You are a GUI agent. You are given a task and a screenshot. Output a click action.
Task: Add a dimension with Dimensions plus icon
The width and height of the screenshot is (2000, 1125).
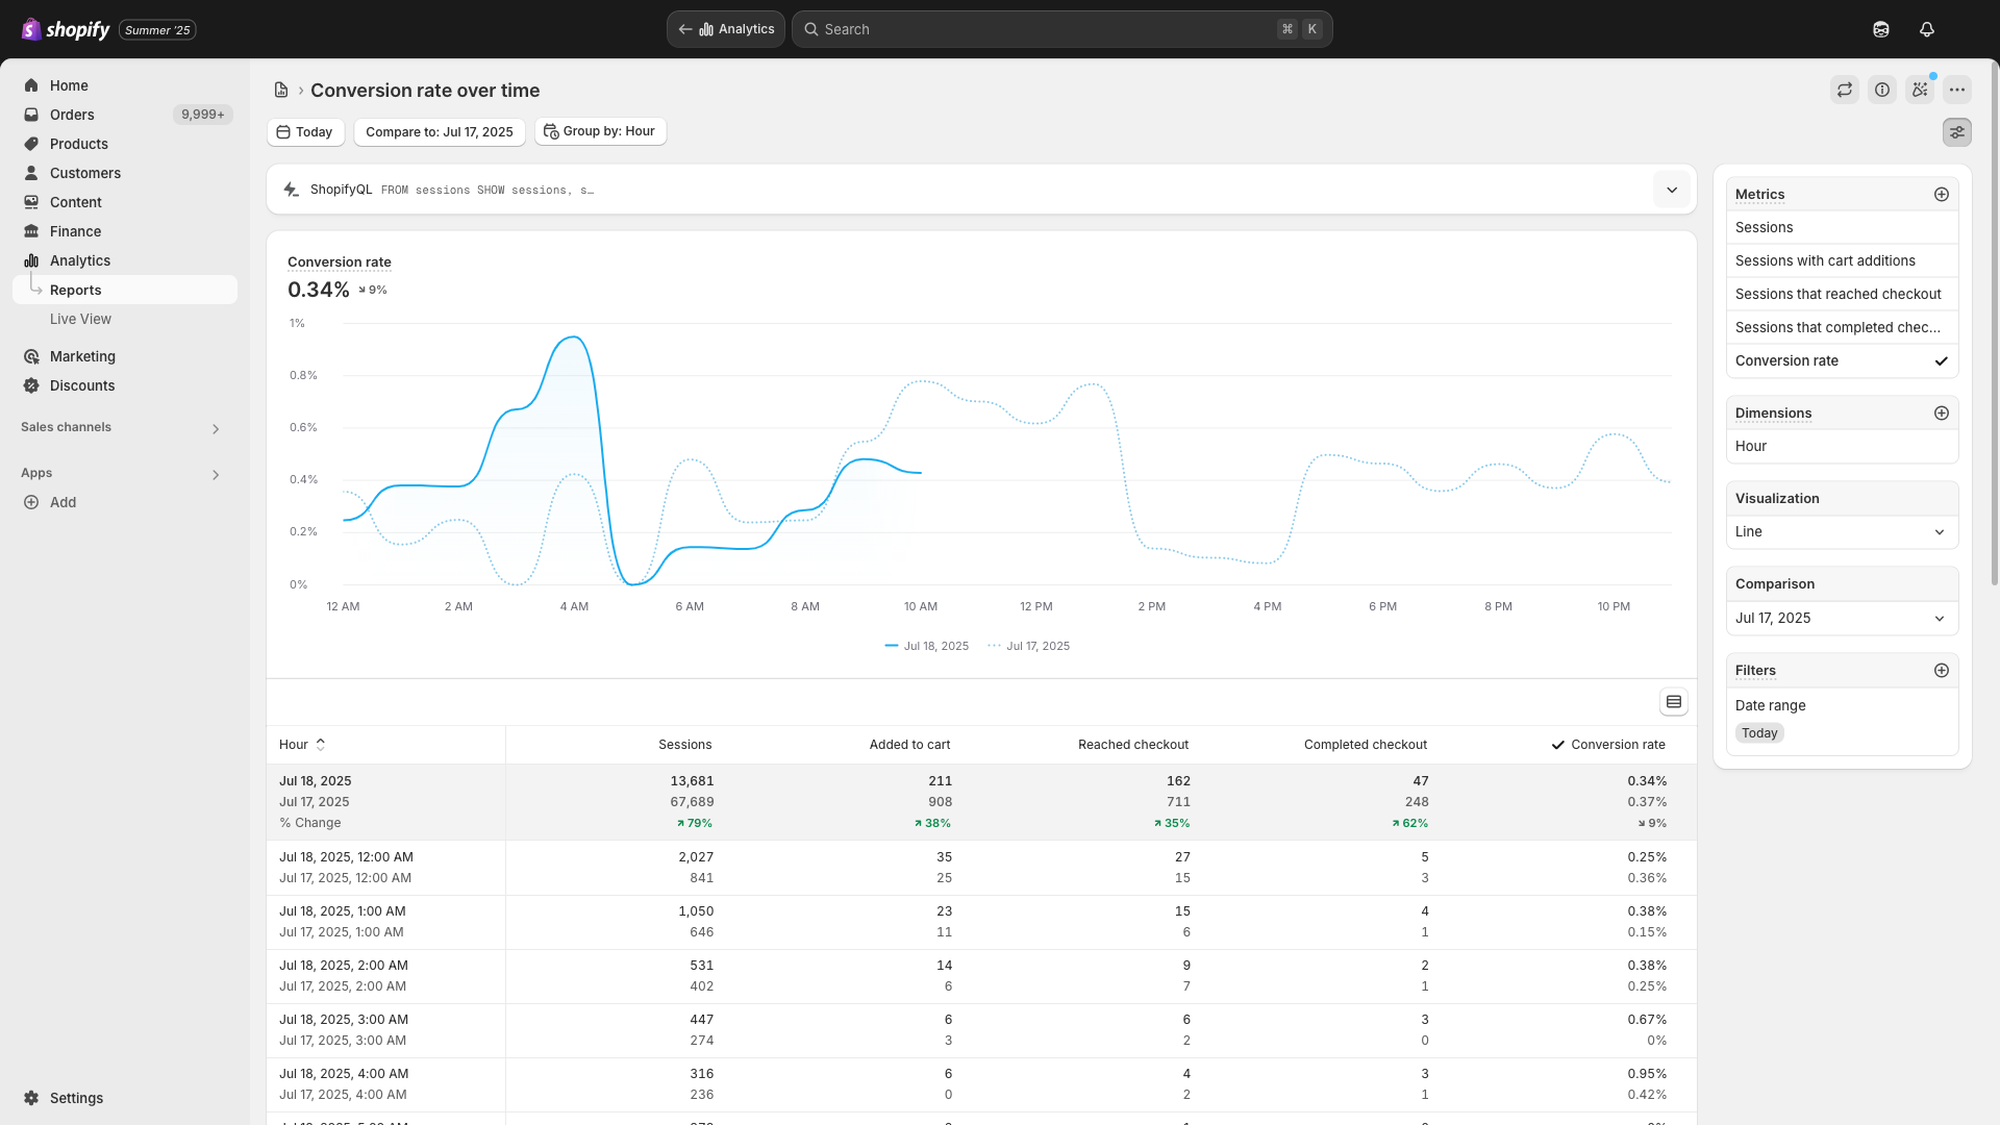coord(1941,413)
